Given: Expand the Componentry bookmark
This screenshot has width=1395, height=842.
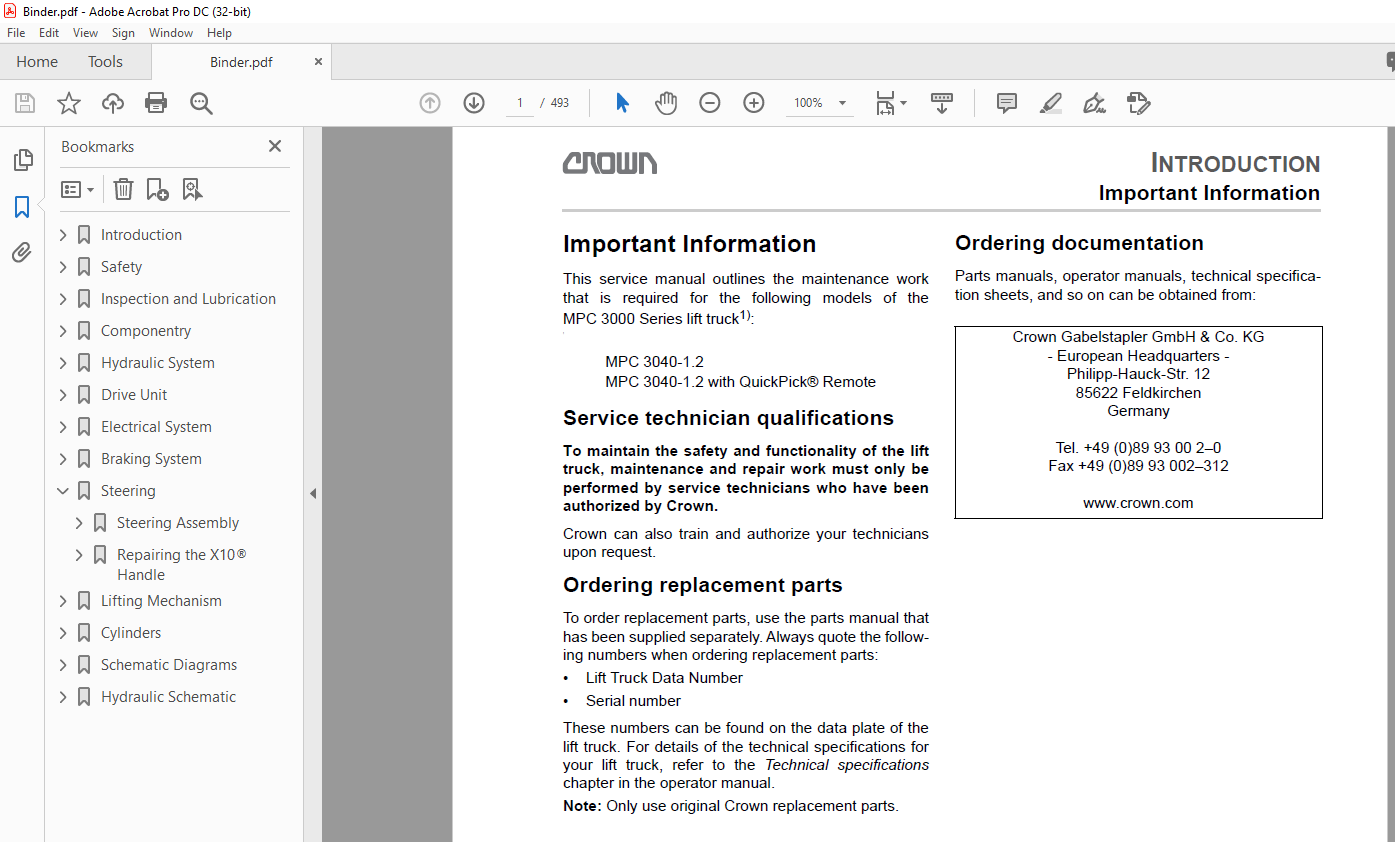Looking at the screenshot, I should click(x=64, y=331).
